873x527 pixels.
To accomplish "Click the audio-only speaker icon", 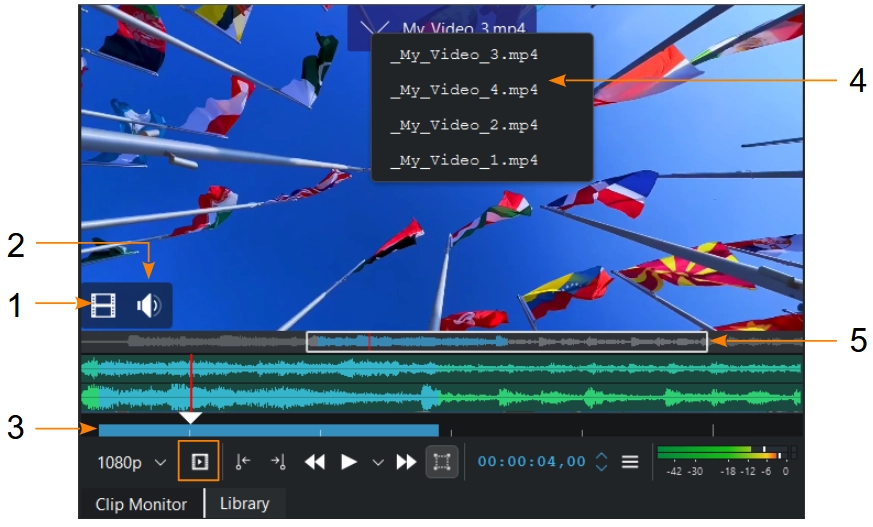I will [x=149, y=306].
